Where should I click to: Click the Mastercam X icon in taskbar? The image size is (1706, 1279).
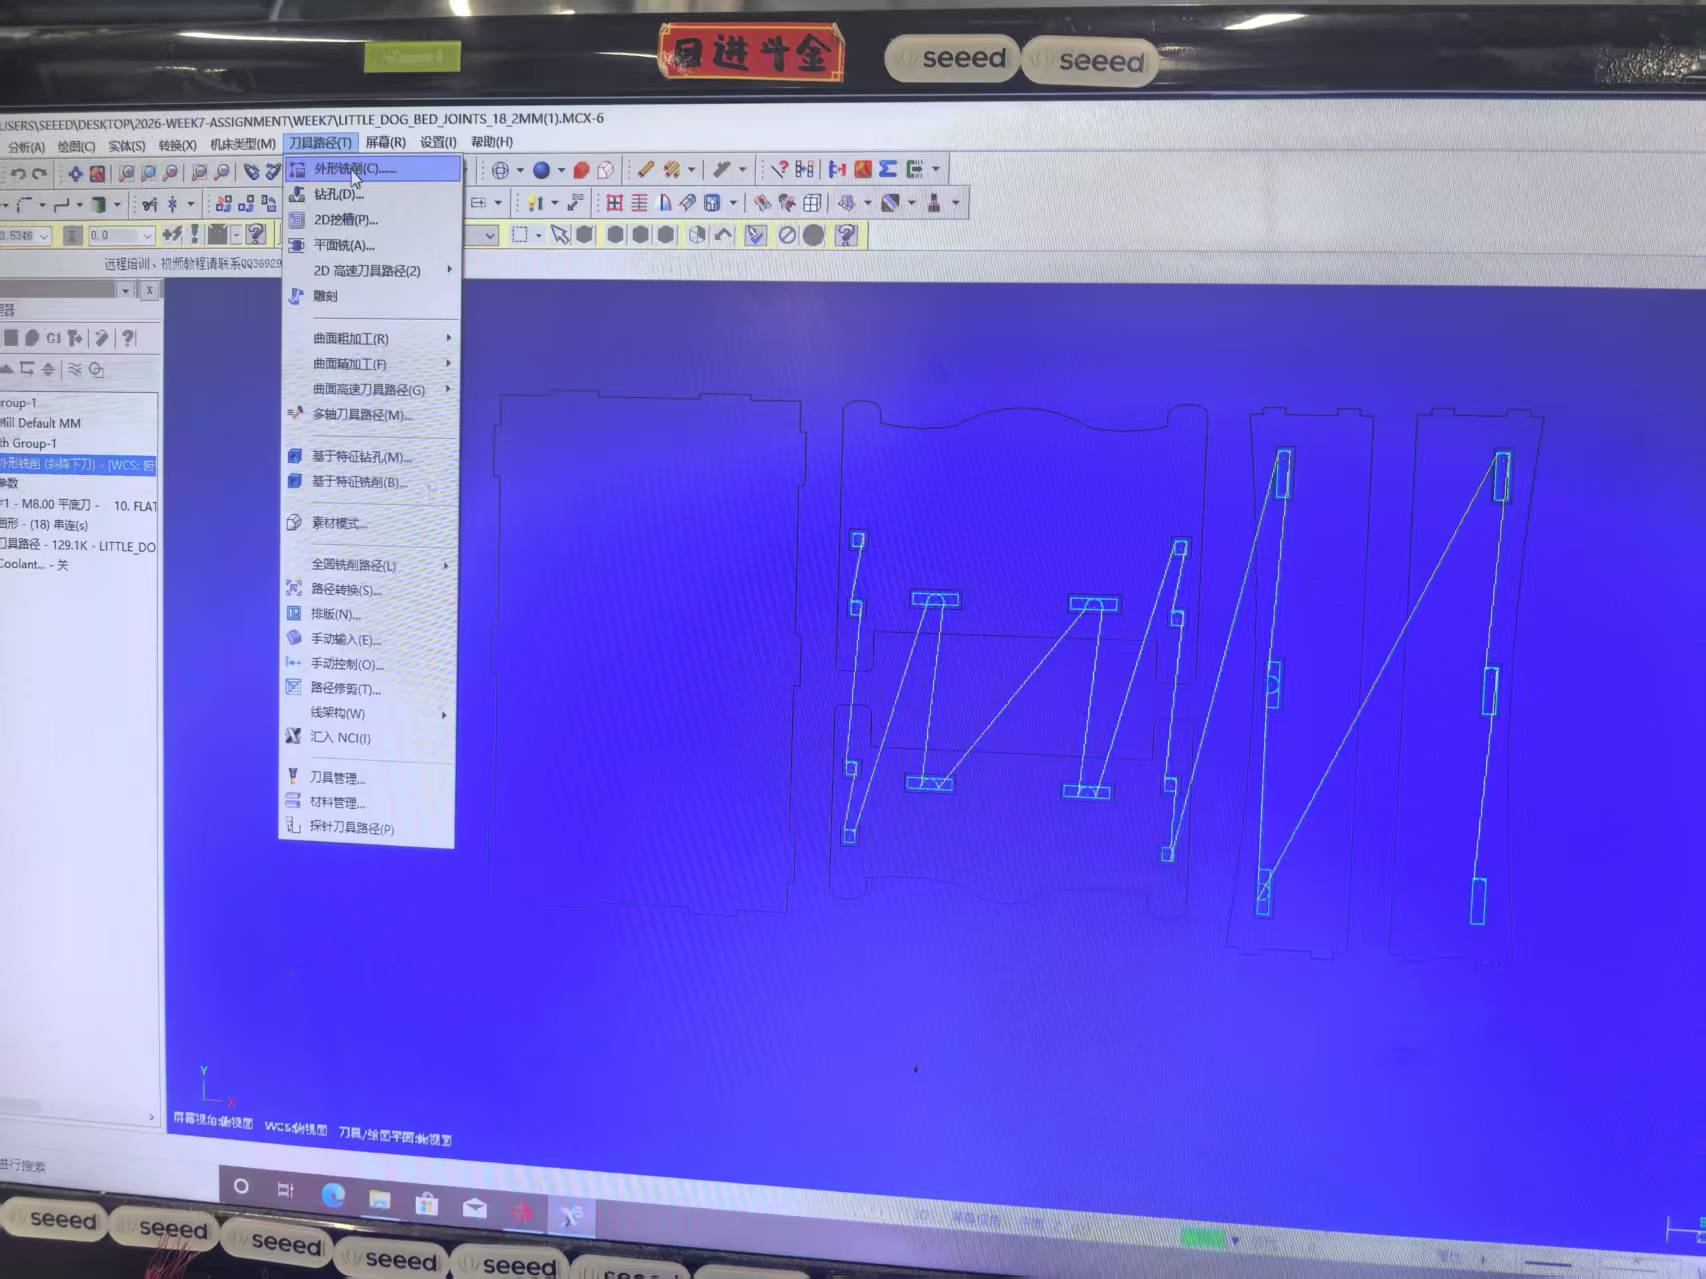tap(571, 1216)
